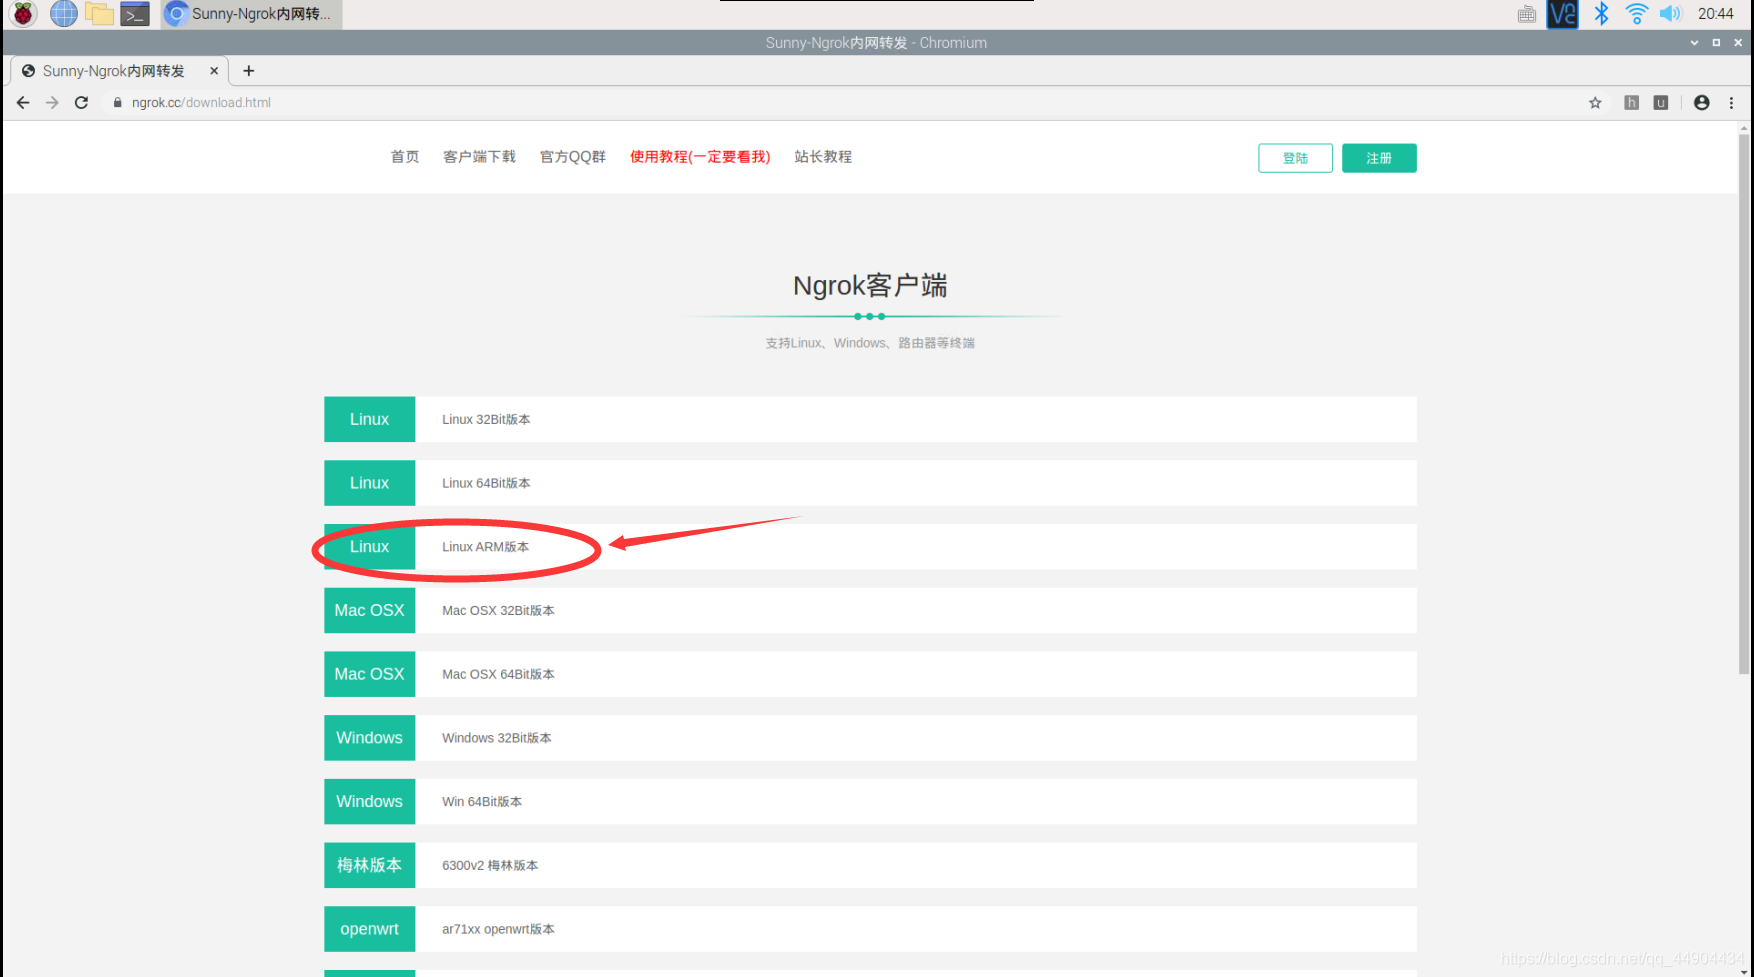
Task: Launch the terminal from taskbar
Action: tap(134, 14)
